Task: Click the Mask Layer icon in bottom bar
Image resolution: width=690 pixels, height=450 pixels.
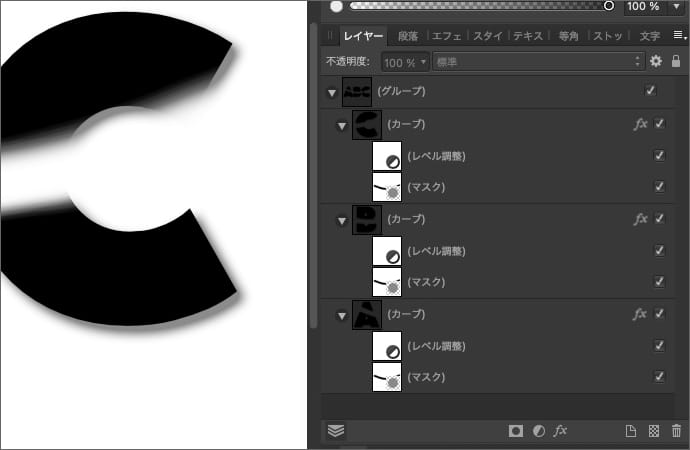Action: pyautogui.click(x=516, y=431)
